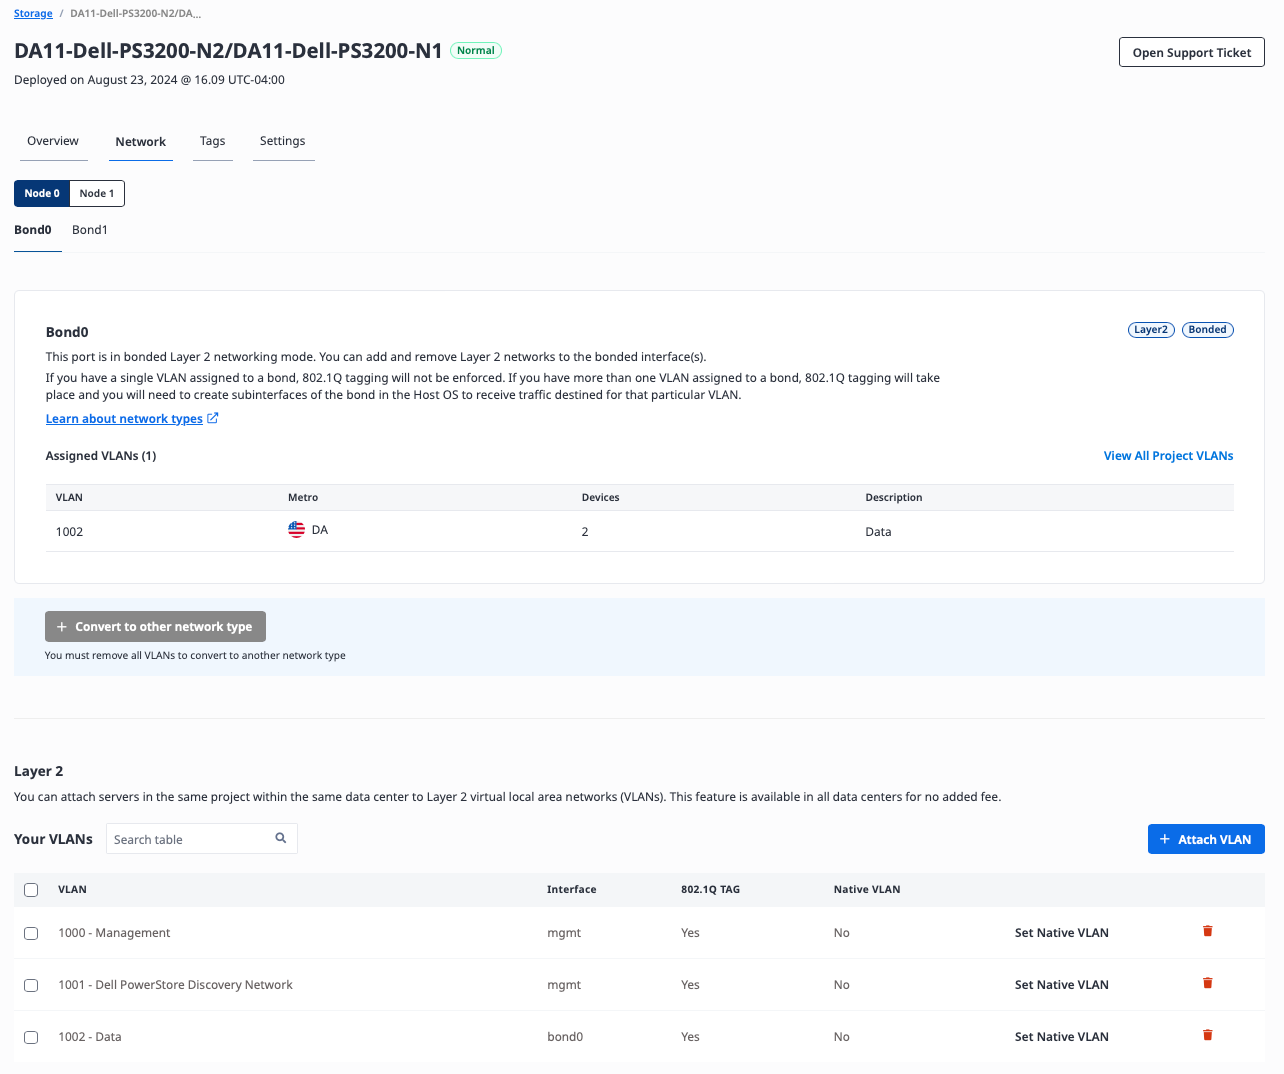Screen dimensions: 1284x1074
Task: Set Native VLAN for 1002 - Data
Action: click(x=1061, y=1036)
